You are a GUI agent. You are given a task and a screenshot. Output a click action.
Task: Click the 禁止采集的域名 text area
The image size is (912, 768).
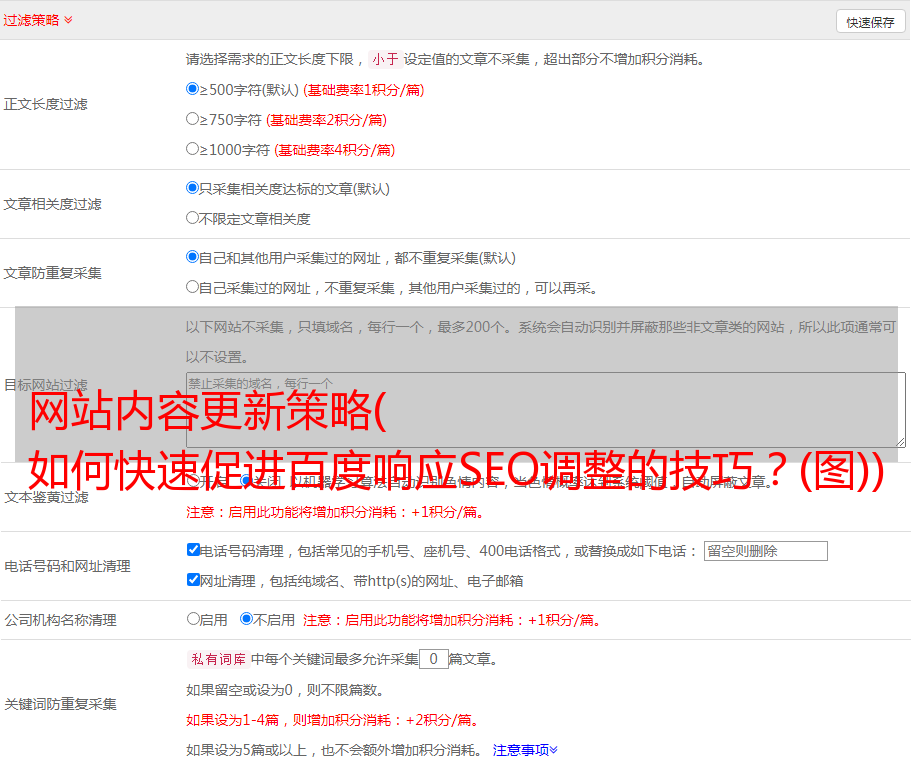pos(545,409)
